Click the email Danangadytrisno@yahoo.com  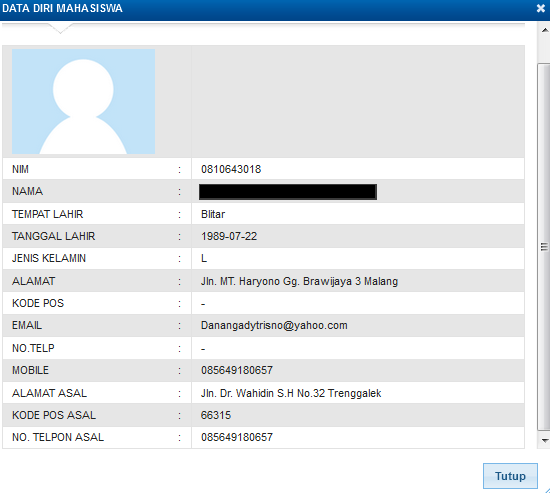click(274, 325)
